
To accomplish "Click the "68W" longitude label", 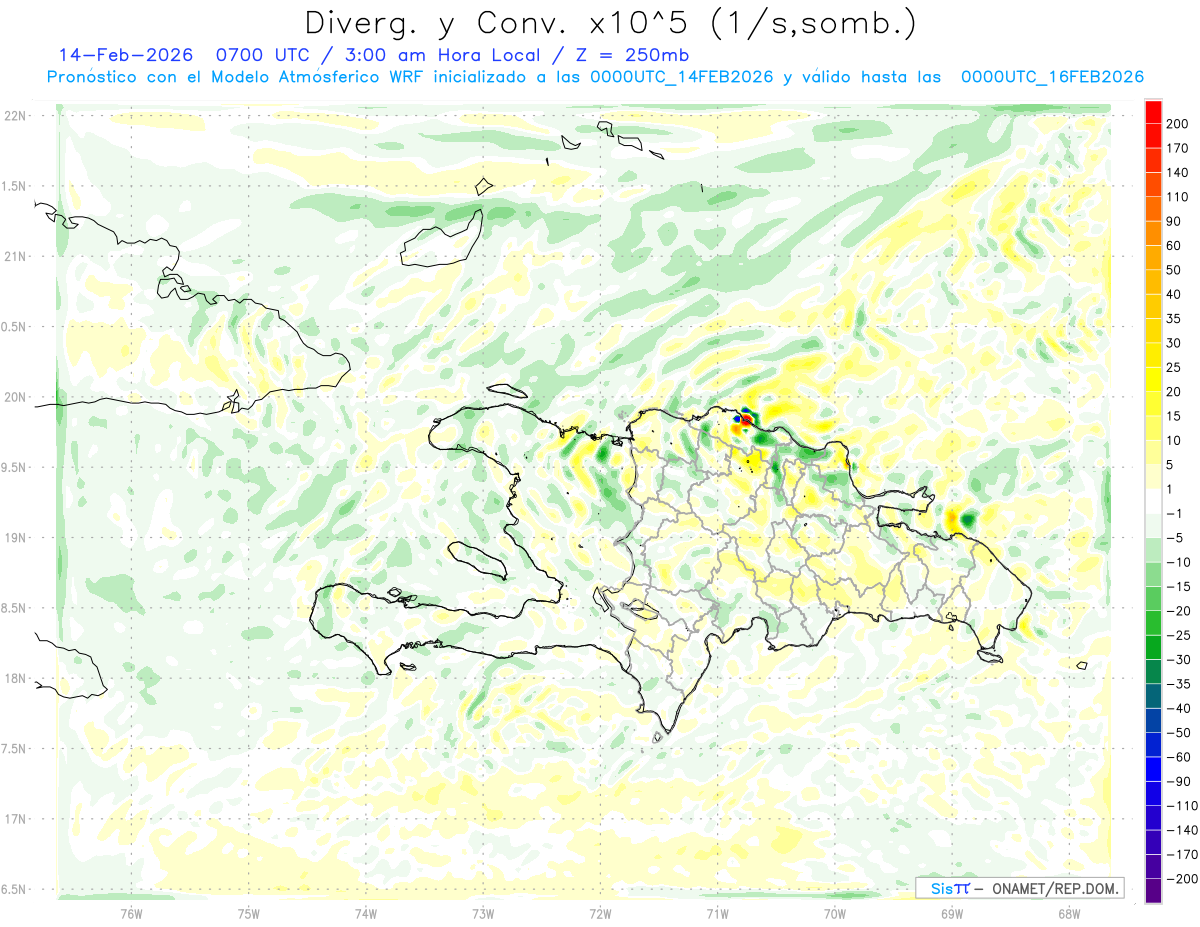I will point(1069,912).
